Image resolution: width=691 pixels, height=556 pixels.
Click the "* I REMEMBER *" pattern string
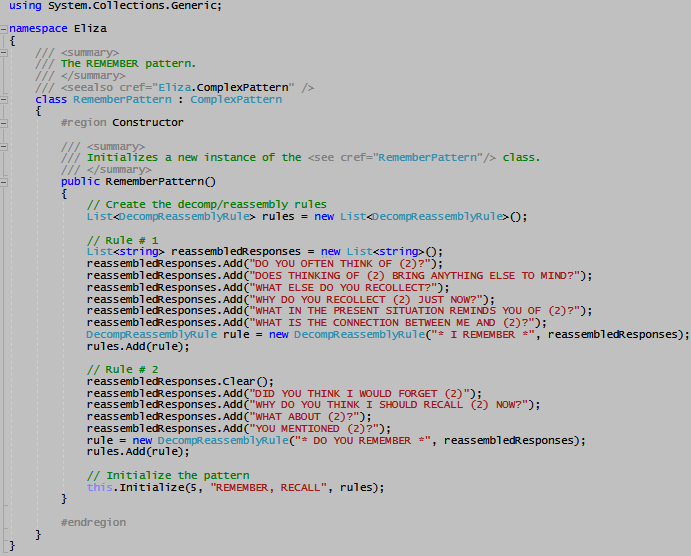click(483, 334)
